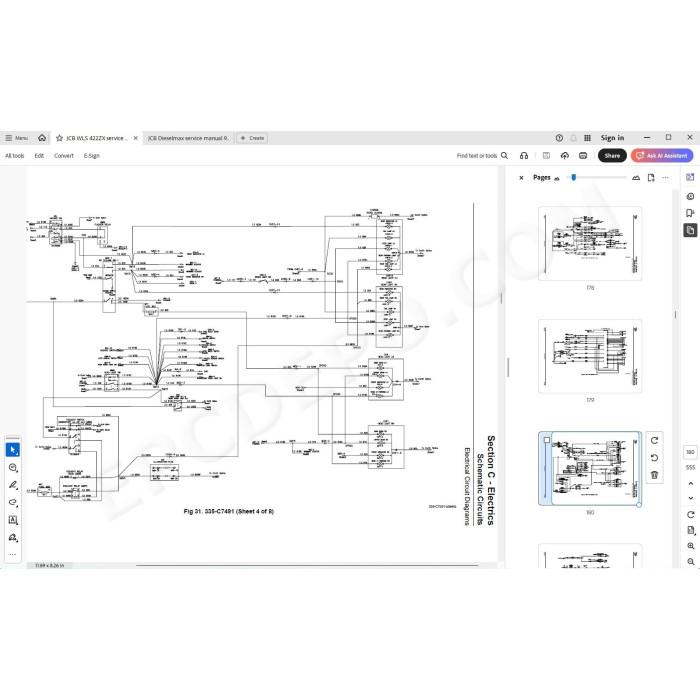Close the JCB WLS 422ZX tab
The image size is (700, 700).
[136, 138]
